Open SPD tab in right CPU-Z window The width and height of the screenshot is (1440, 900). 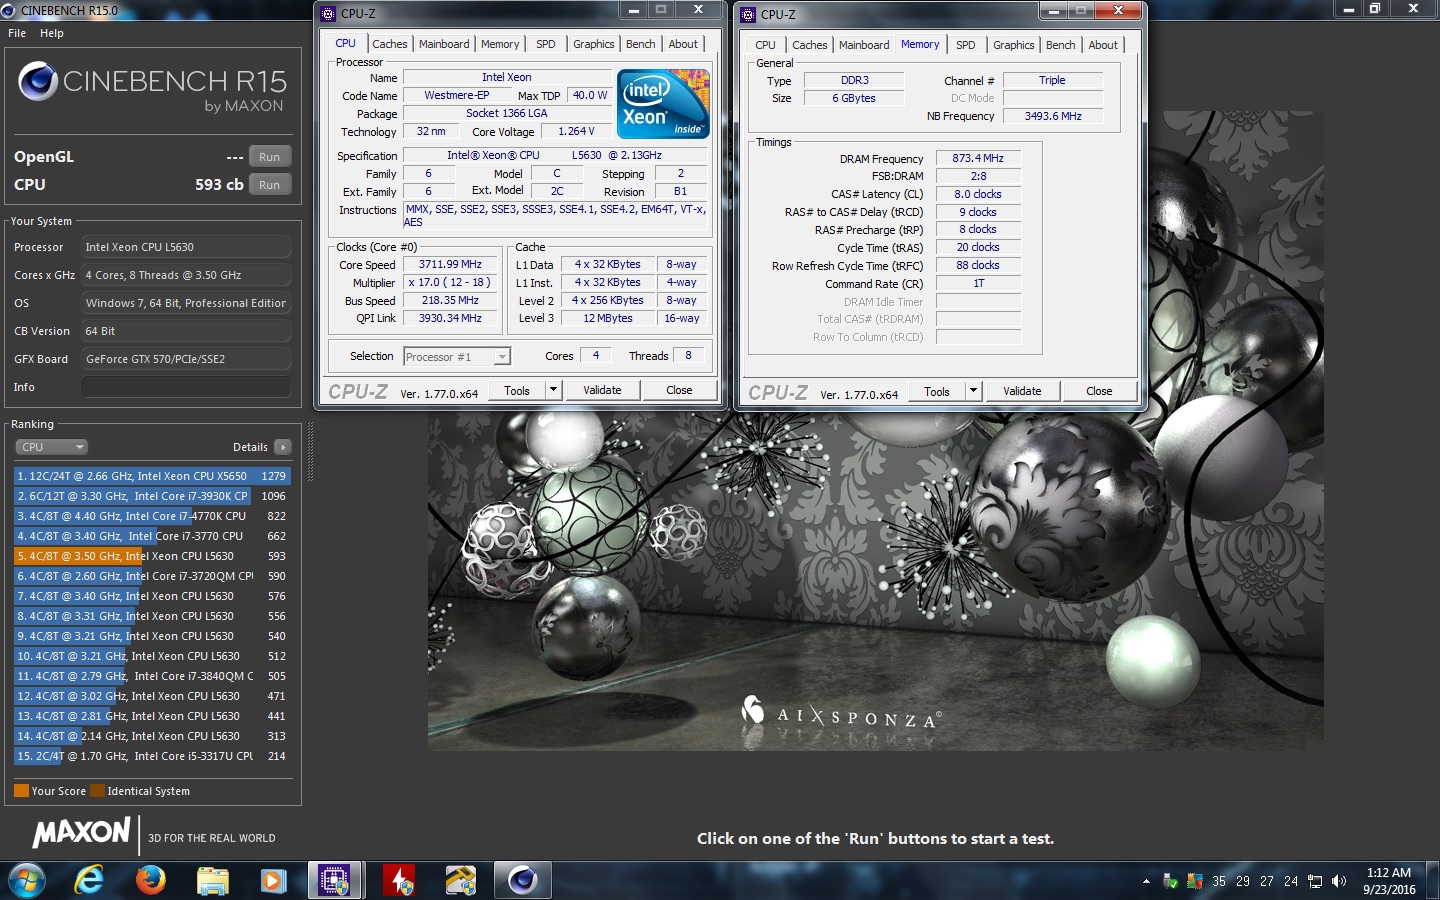(x=965, y=45)
